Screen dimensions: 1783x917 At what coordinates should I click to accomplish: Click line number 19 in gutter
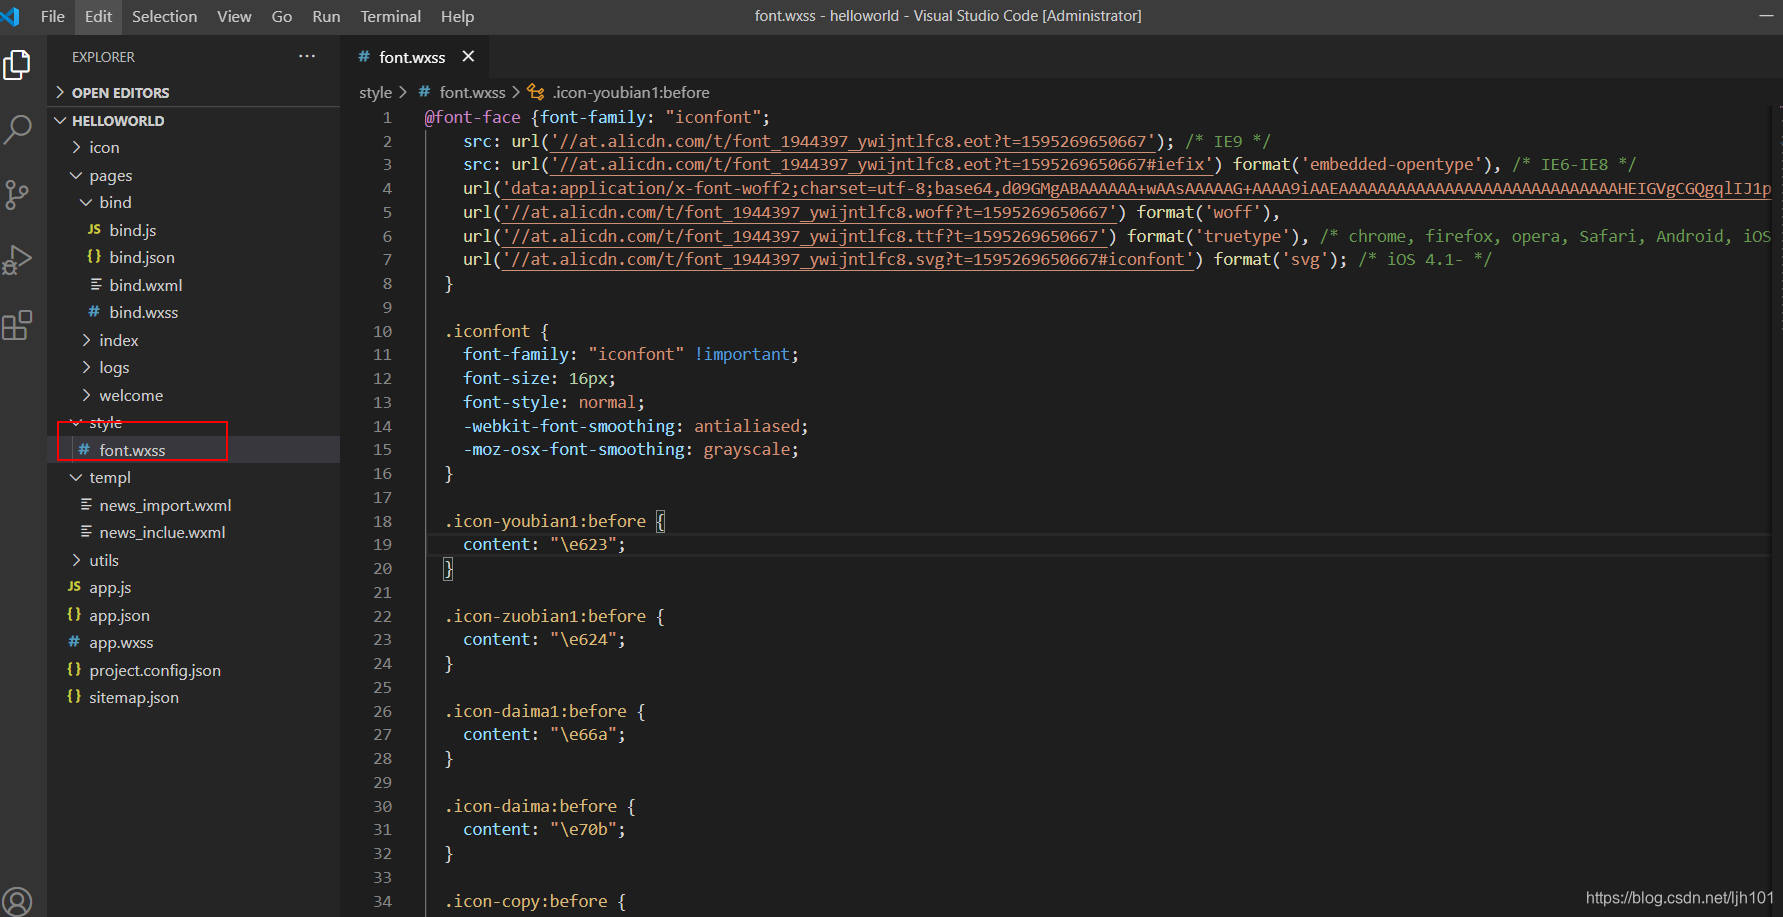pos(383,544)
